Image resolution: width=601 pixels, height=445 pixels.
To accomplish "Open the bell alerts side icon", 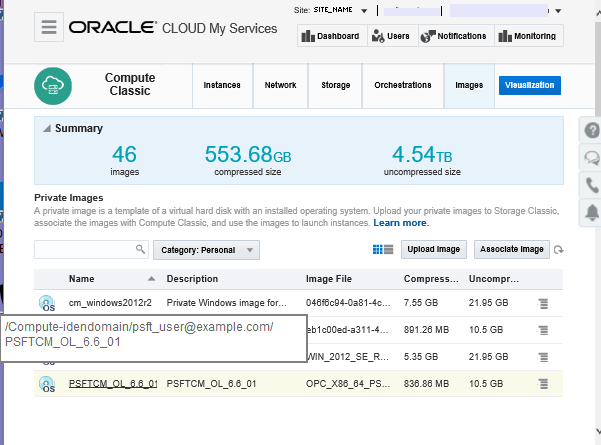I will [592, 211].
